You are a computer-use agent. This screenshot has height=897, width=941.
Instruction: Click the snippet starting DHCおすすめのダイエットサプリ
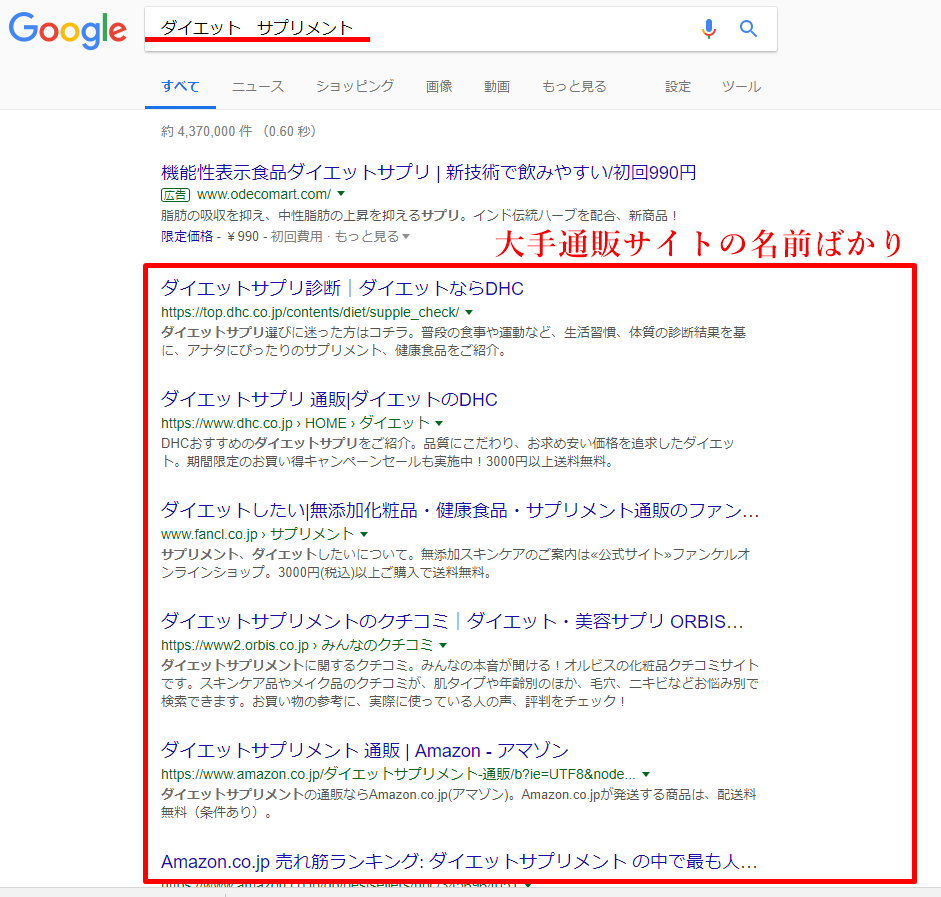click(x=447, y=452)
